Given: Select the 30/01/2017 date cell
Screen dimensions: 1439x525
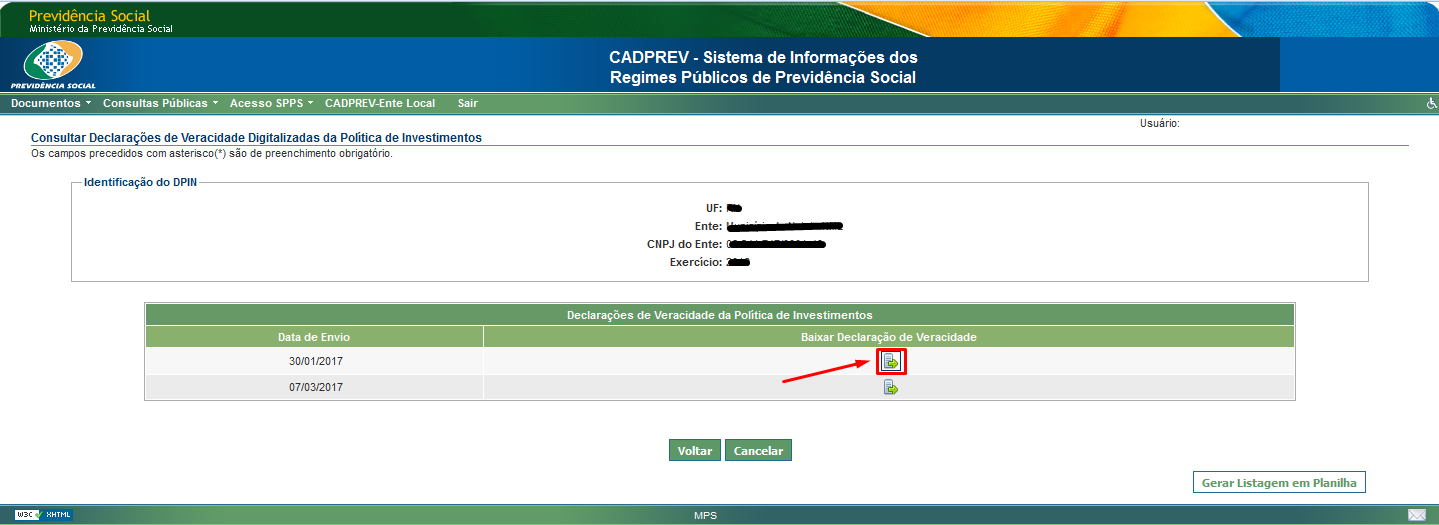Looking at the screenshot, I should (x=315, y=361).
